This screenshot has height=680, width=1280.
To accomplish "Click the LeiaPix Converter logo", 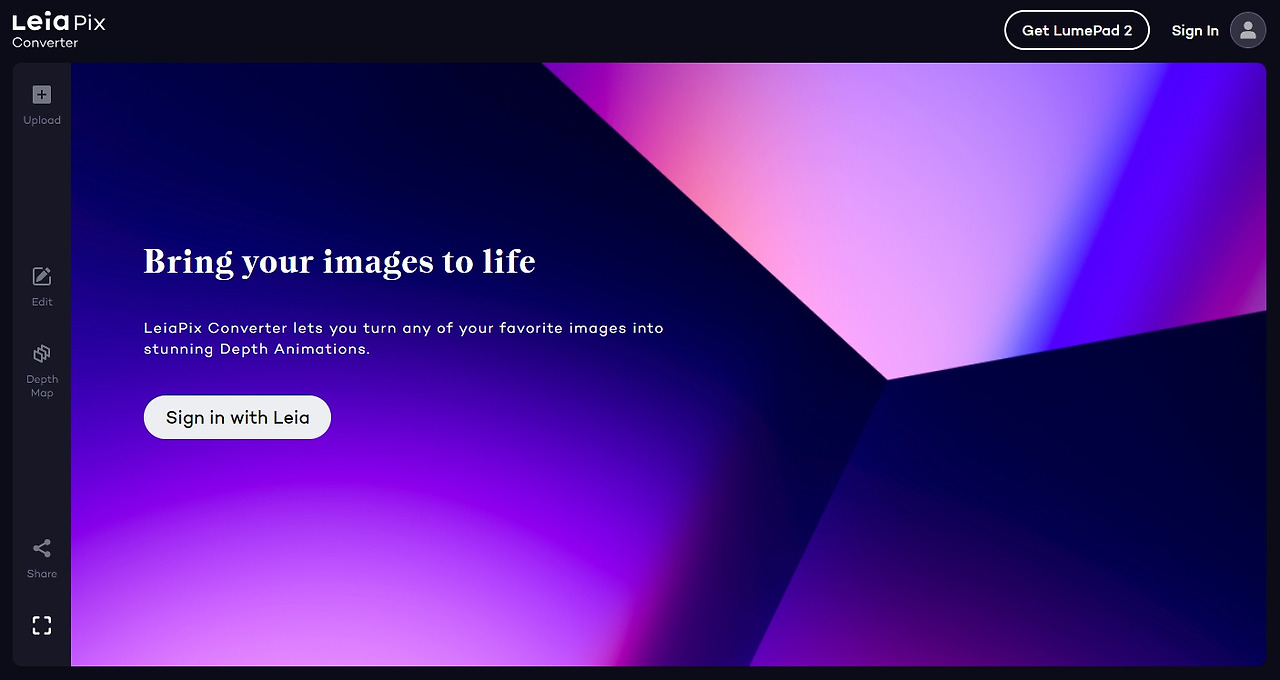I will 59,30.
